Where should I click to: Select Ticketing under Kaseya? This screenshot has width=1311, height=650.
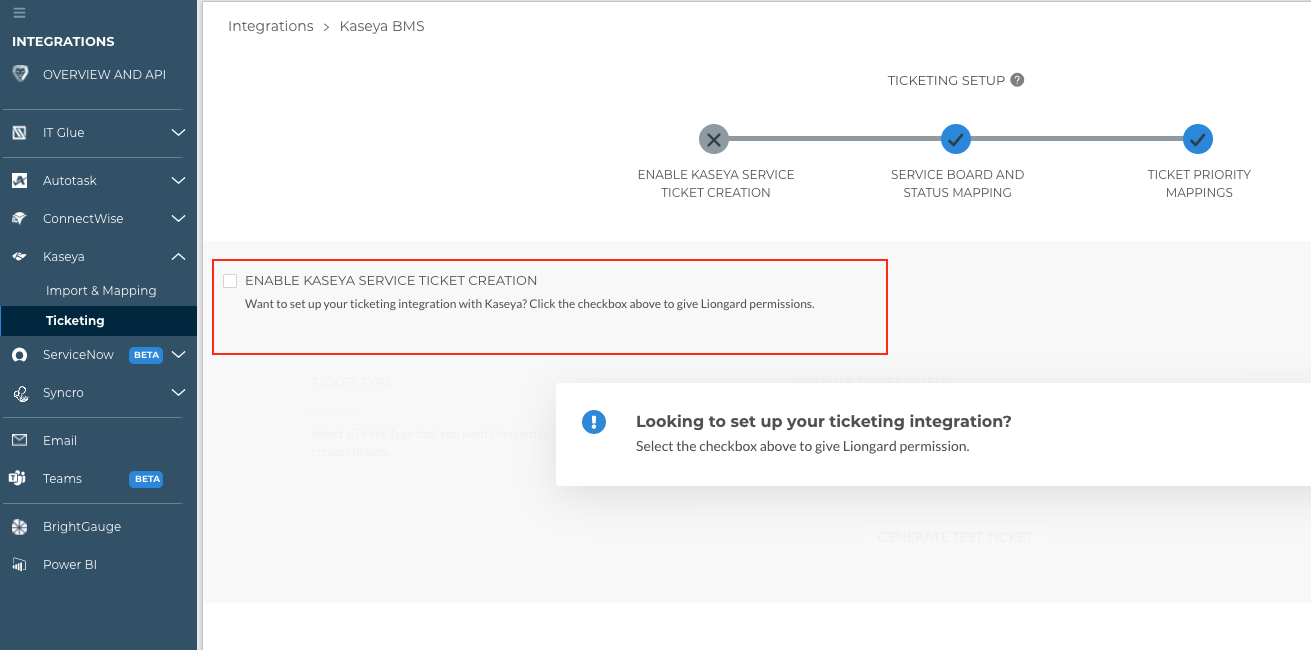click(x=98, y=321)
